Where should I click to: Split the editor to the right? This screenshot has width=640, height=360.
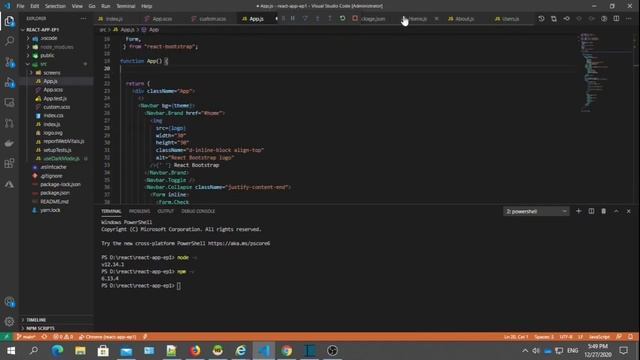[x=616, y=19]
